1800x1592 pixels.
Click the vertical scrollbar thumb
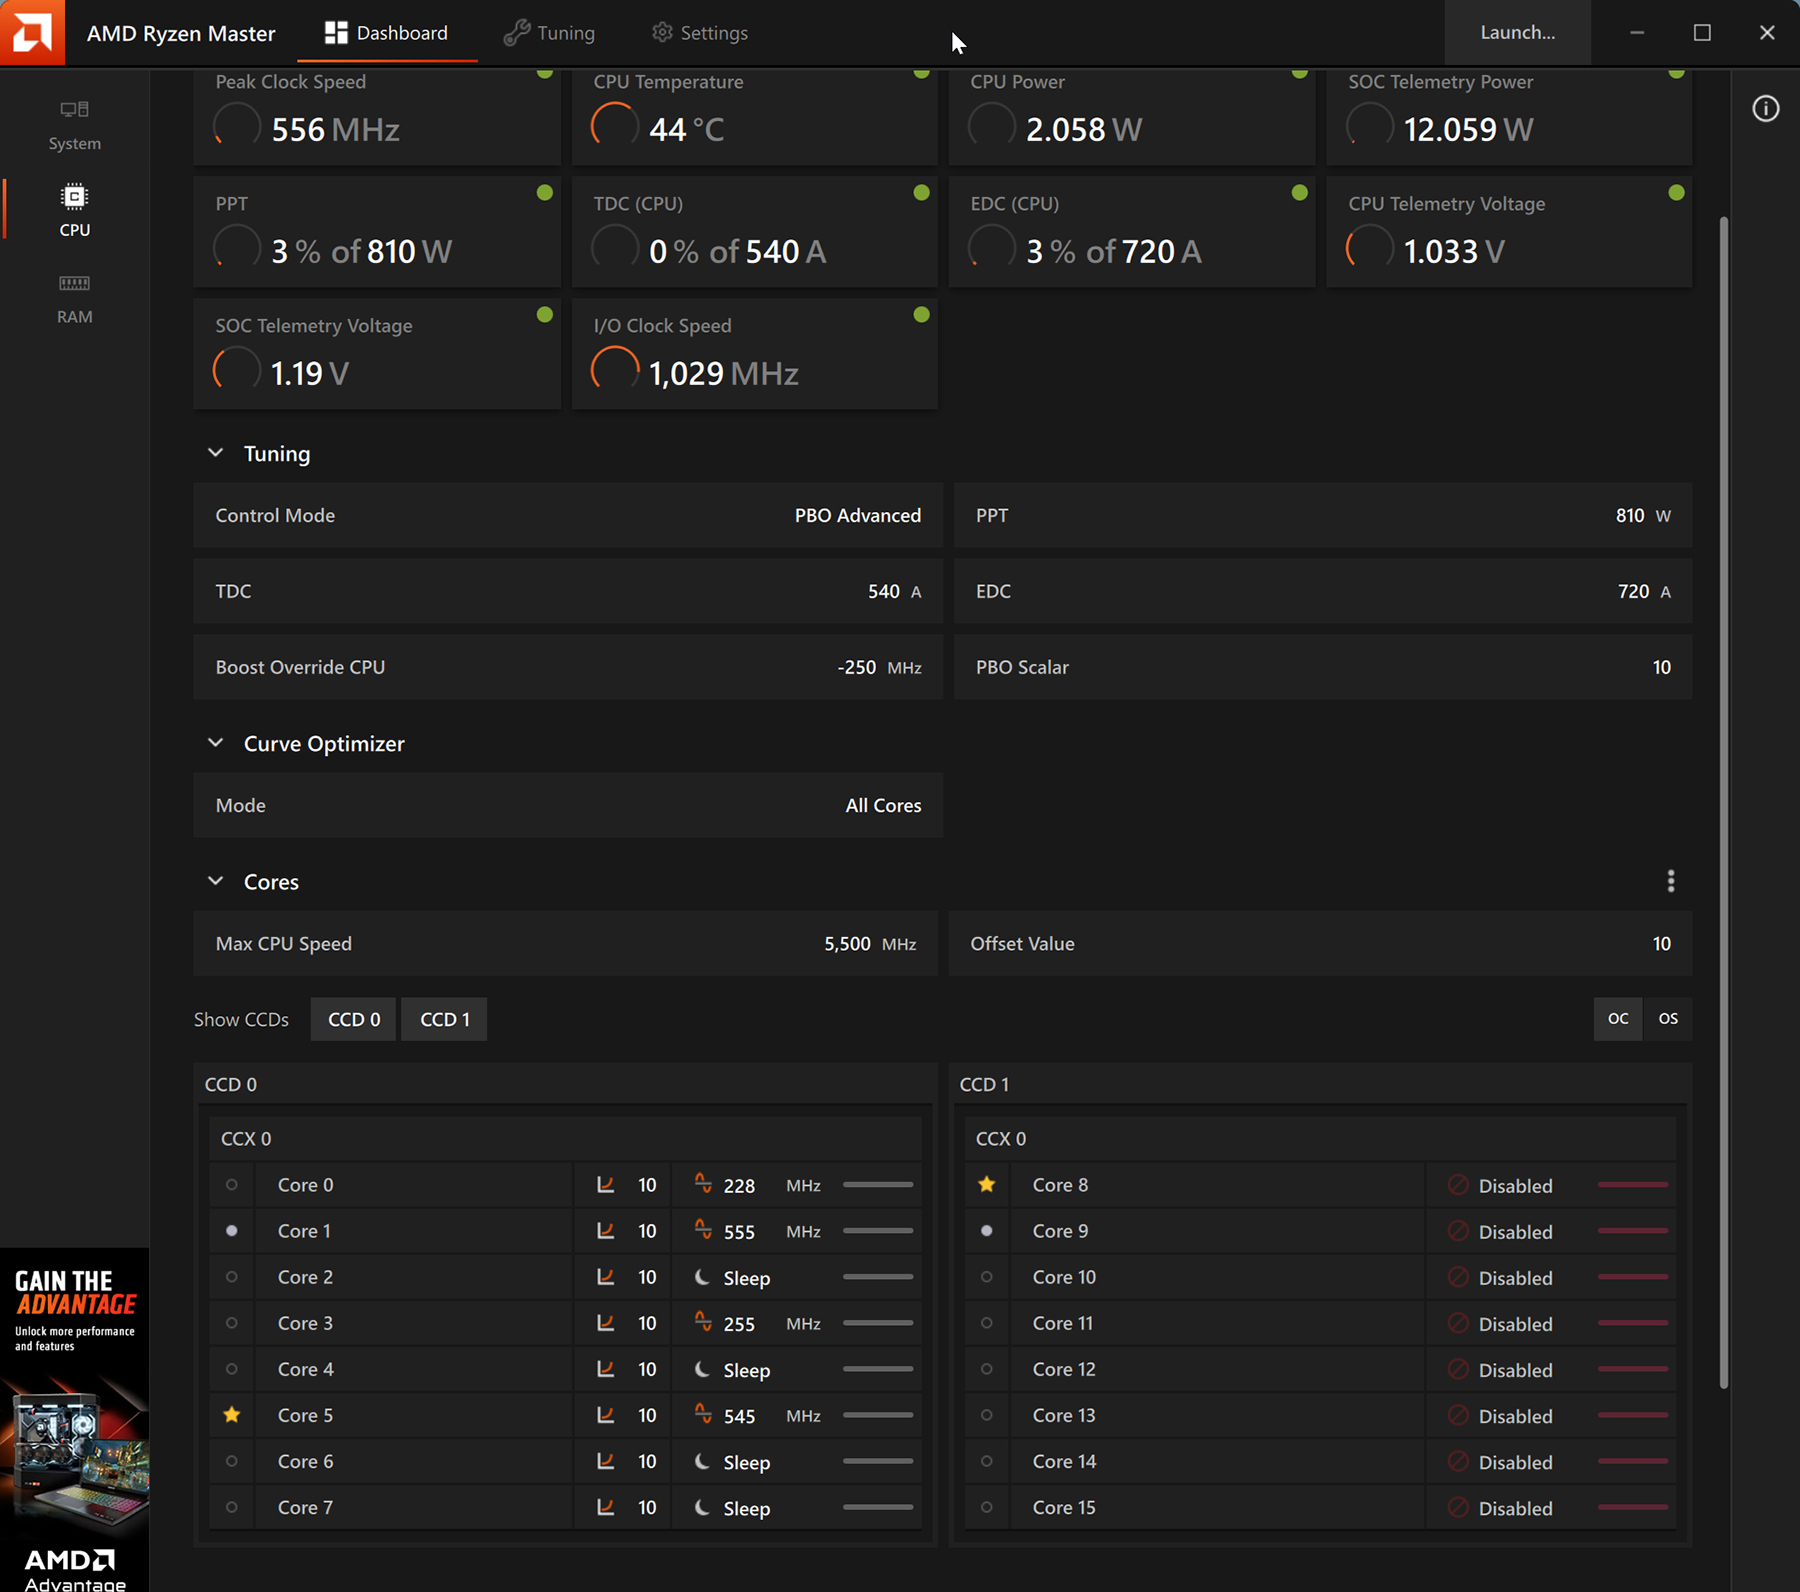point(1723,802)
